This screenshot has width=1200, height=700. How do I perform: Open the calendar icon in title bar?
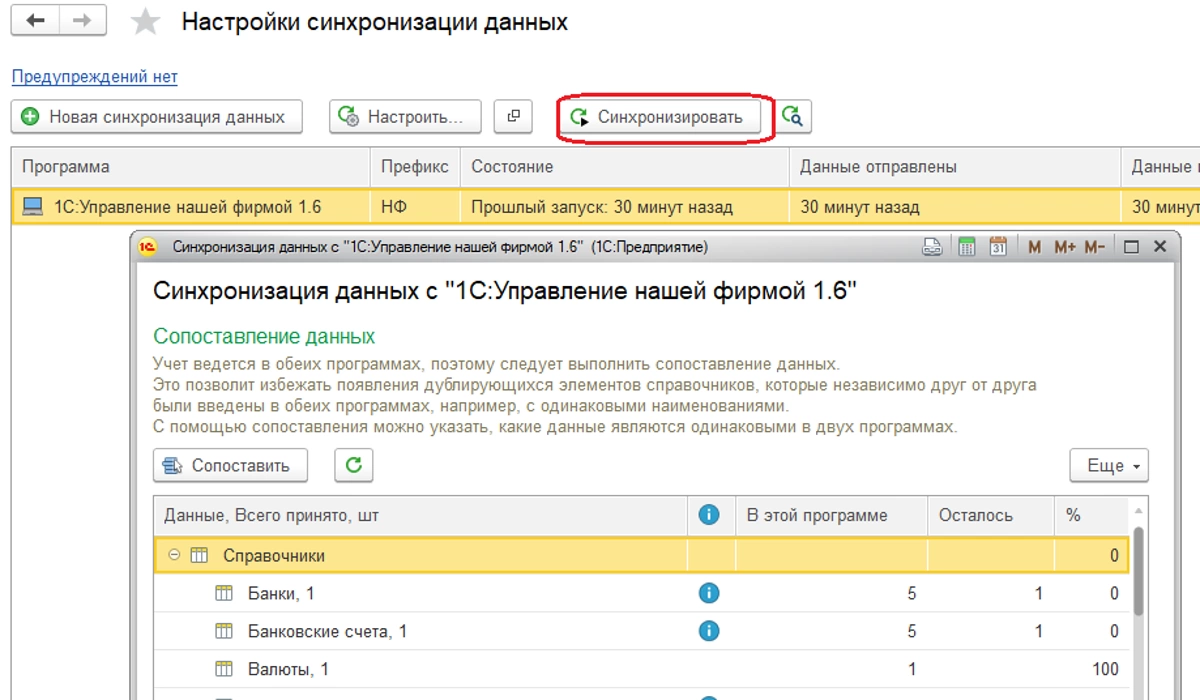coord(998,246)
